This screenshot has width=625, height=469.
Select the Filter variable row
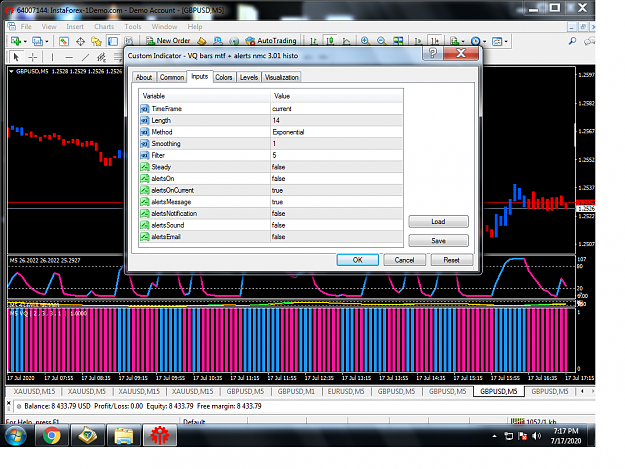271,155
